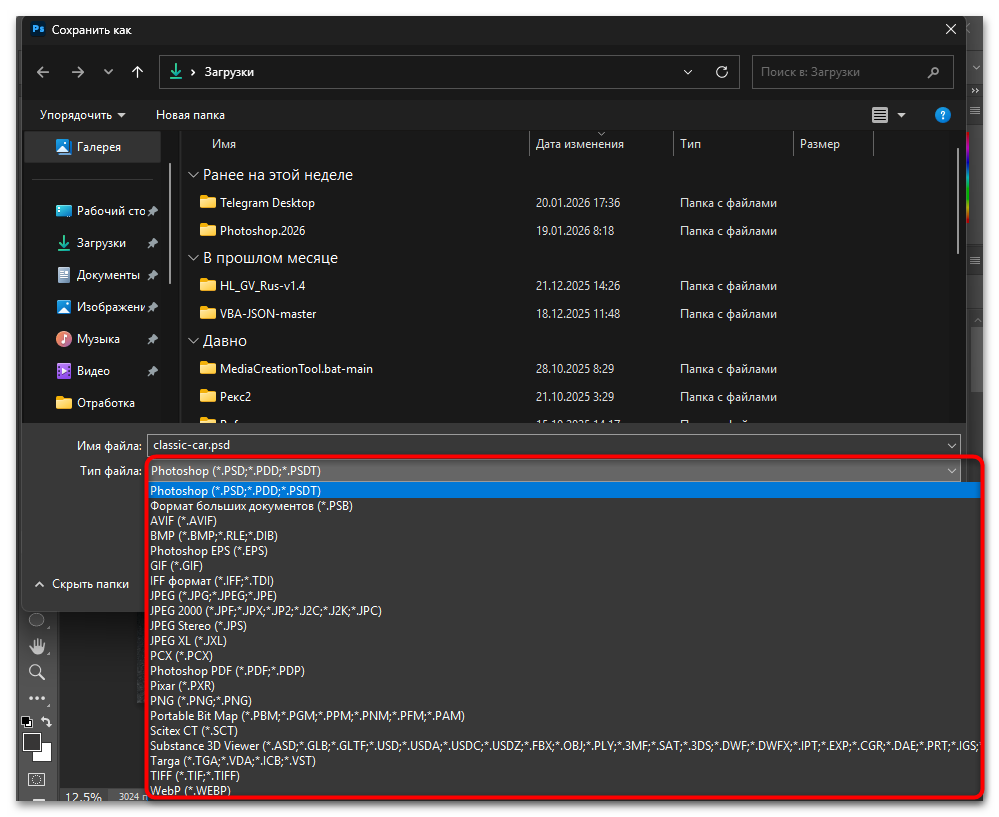Click the refresh button in address bar
999x817 pixels.
tap(722, 72)
